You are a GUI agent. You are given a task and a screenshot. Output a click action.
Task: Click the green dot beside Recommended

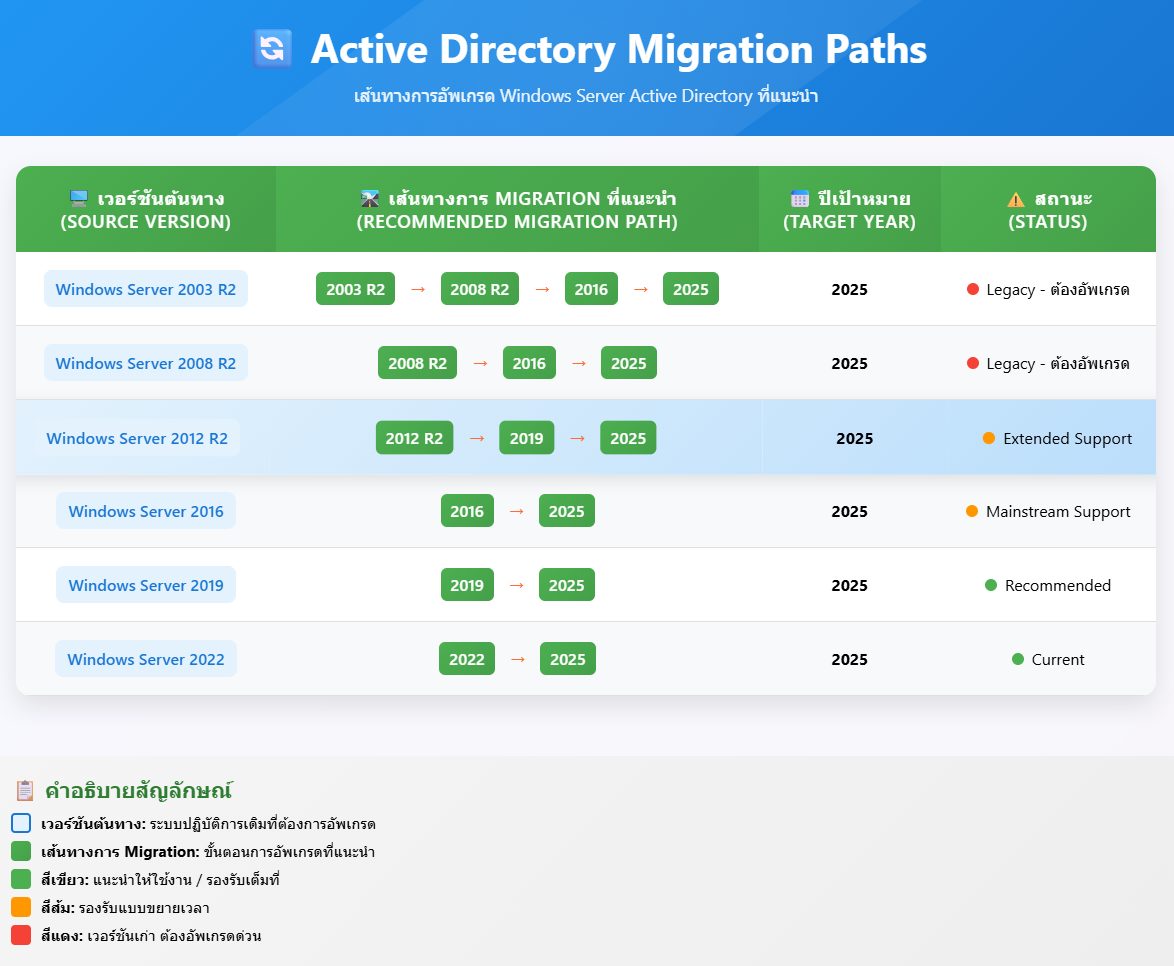click(x=991, y=586)
